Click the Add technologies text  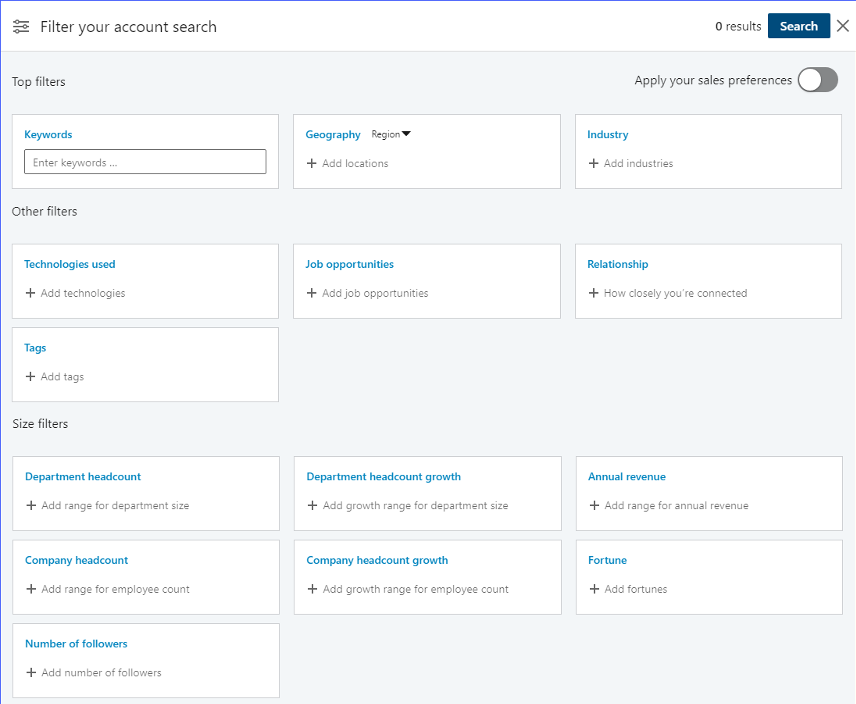tap(82, 293)
